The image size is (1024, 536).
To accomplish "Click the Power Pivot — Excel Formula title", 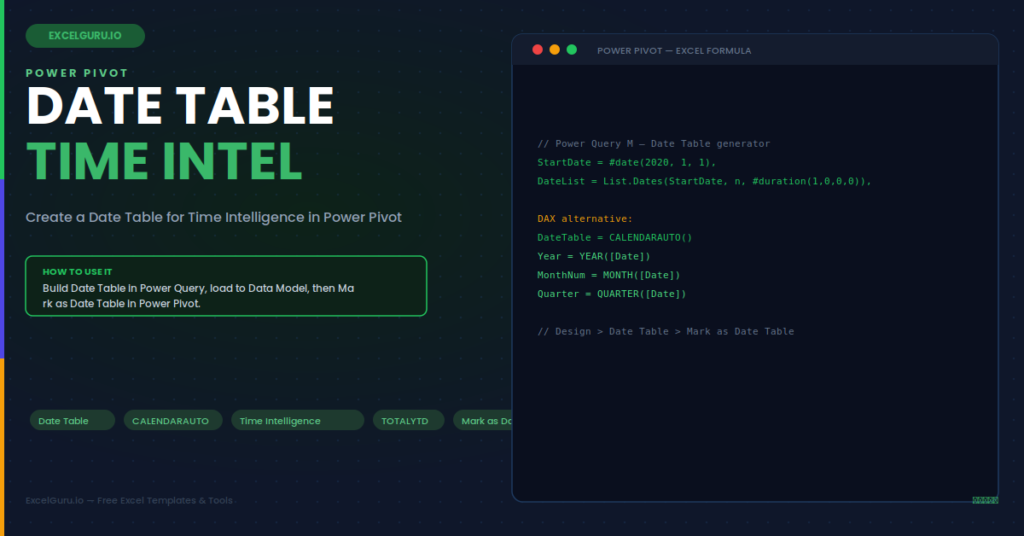I will 674,50.
